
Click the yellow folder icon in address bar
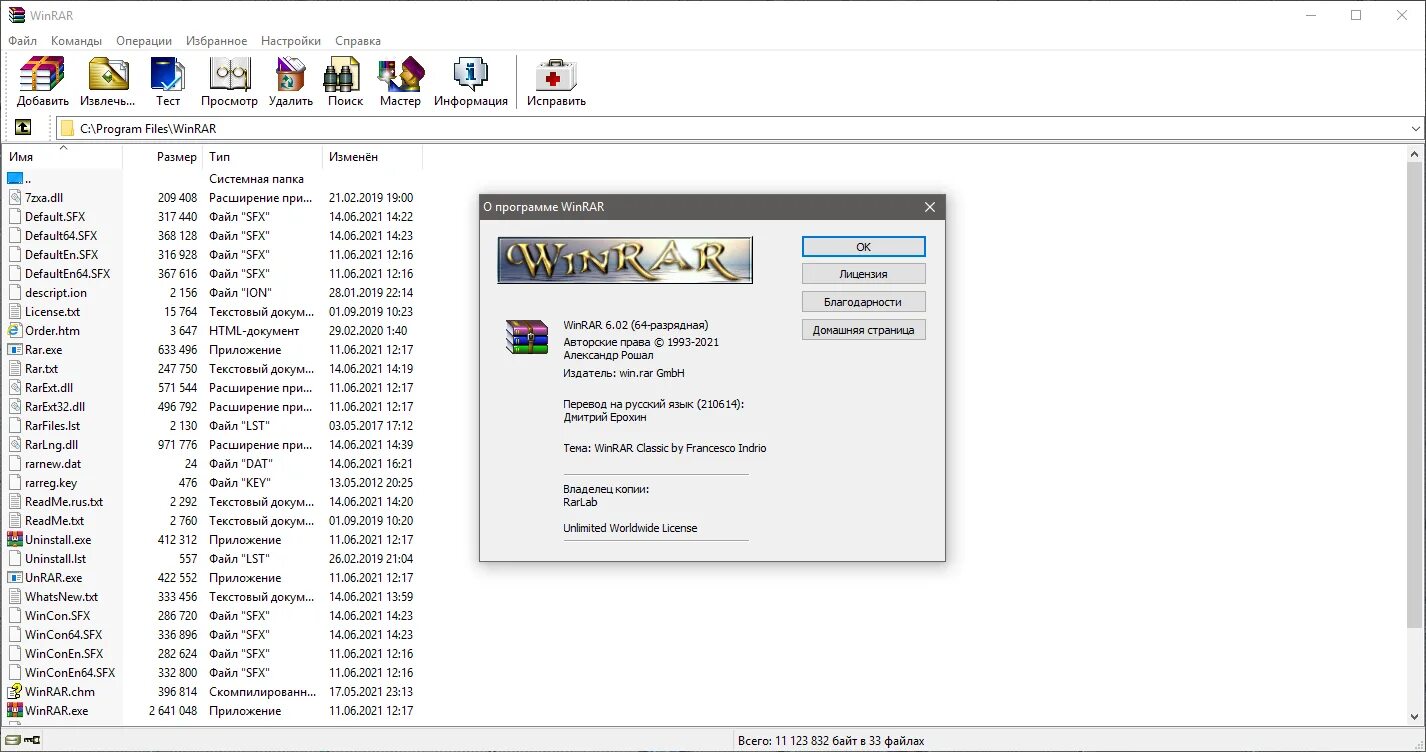point(67,128)
